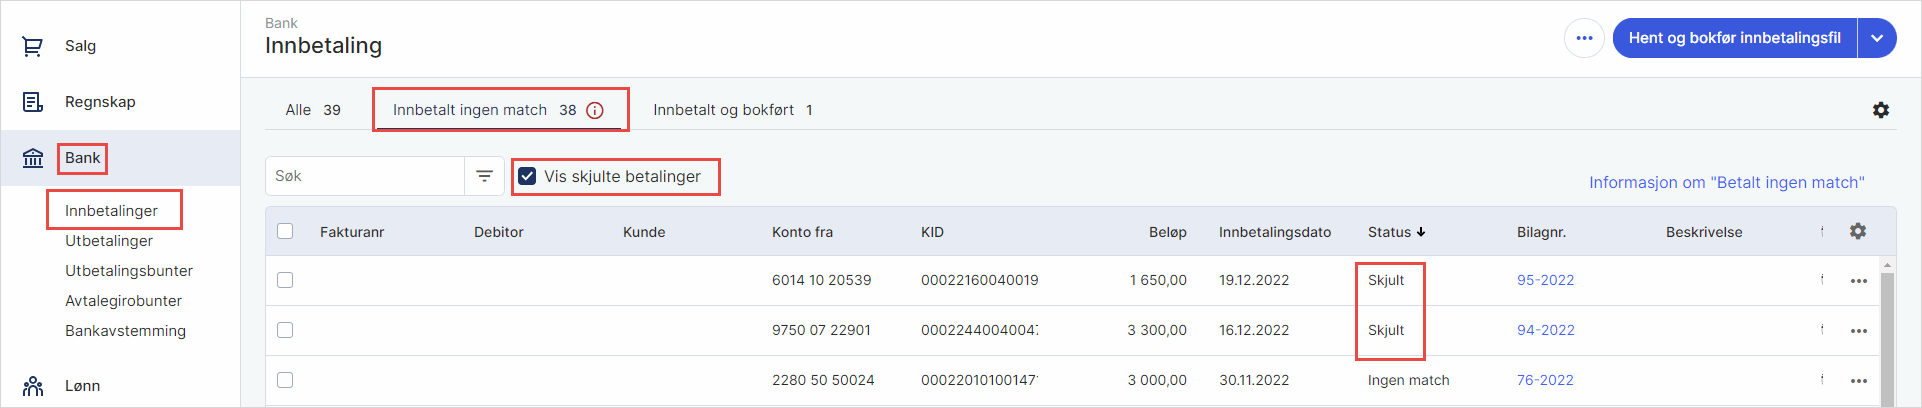
Task: Switch to the Alle tab
Action: point(312,110)
